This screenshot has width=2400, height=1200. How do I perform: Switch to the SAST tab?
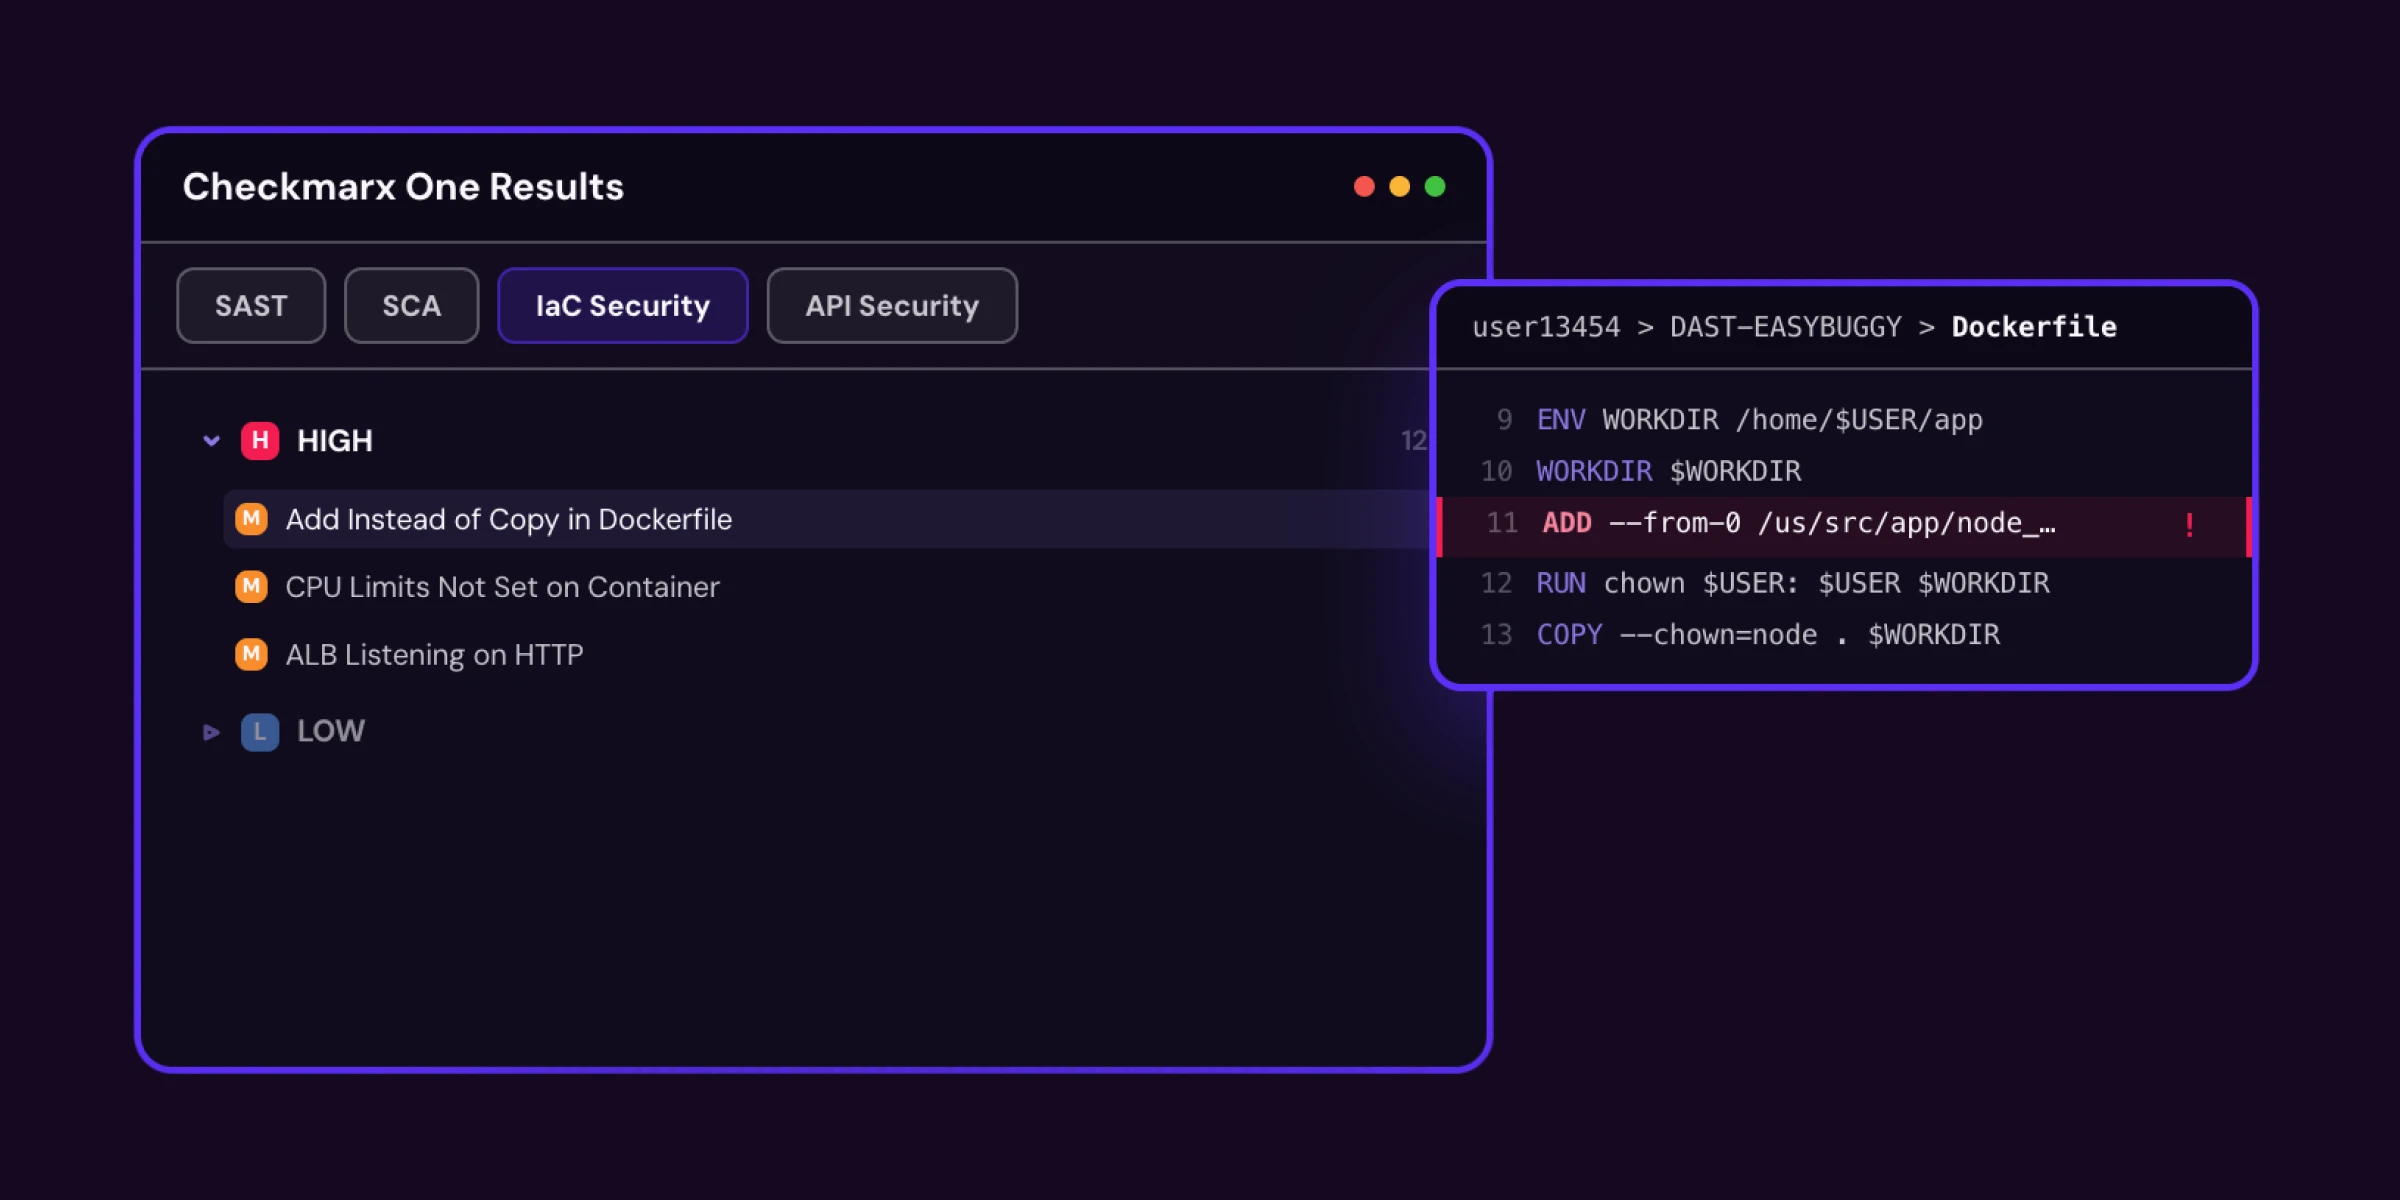[x=251, y=306]
